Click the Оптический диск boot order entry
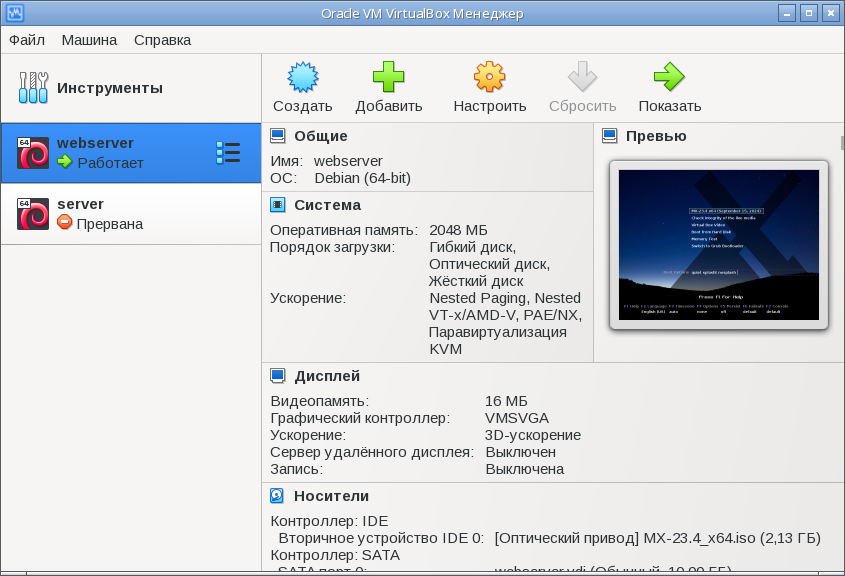This screenshot has height=576, width=845. (x=489, y=264)
